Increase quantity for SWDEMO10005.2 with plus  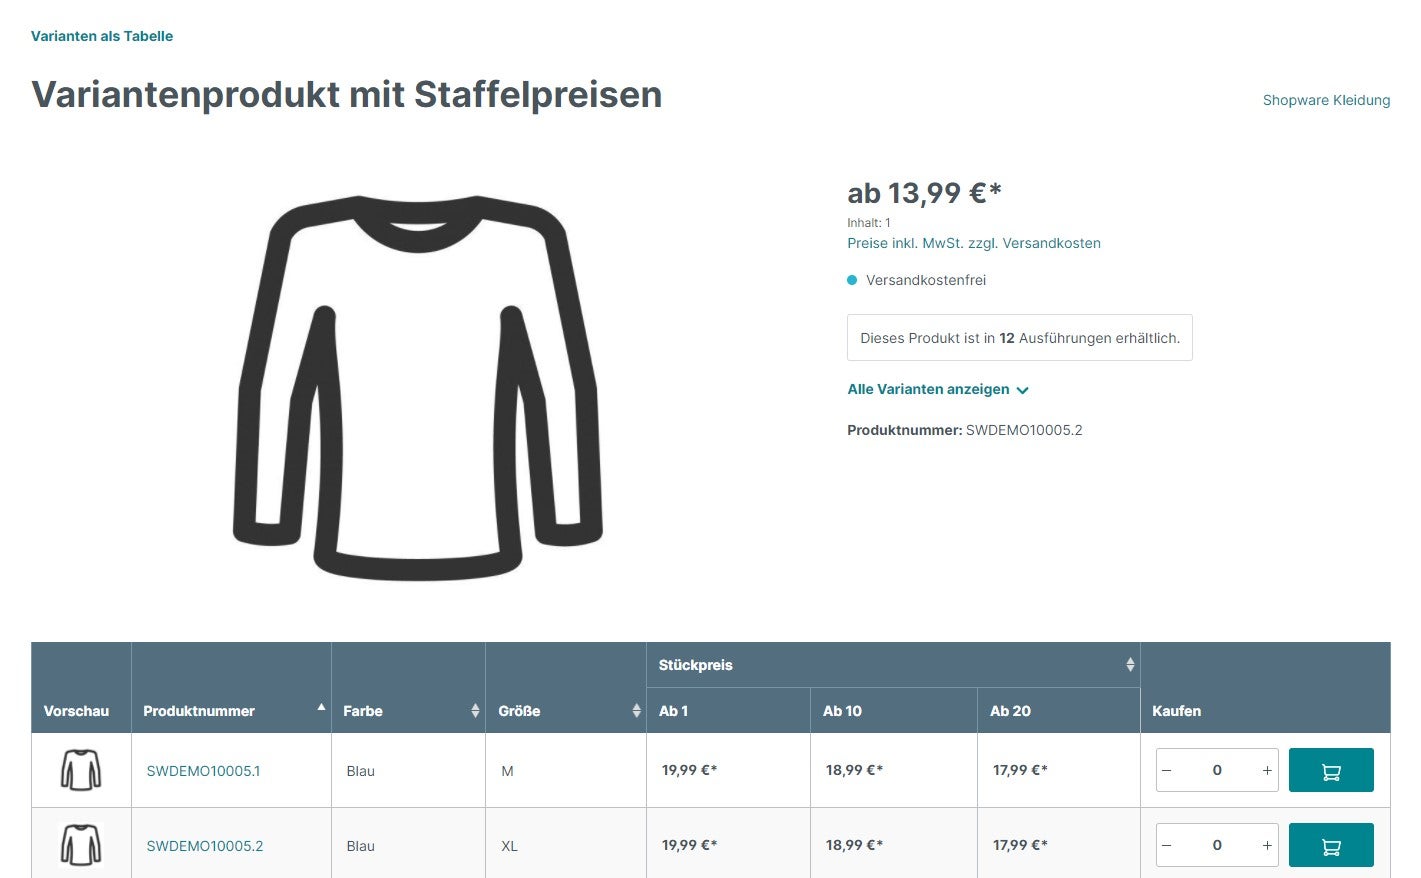1266,845
